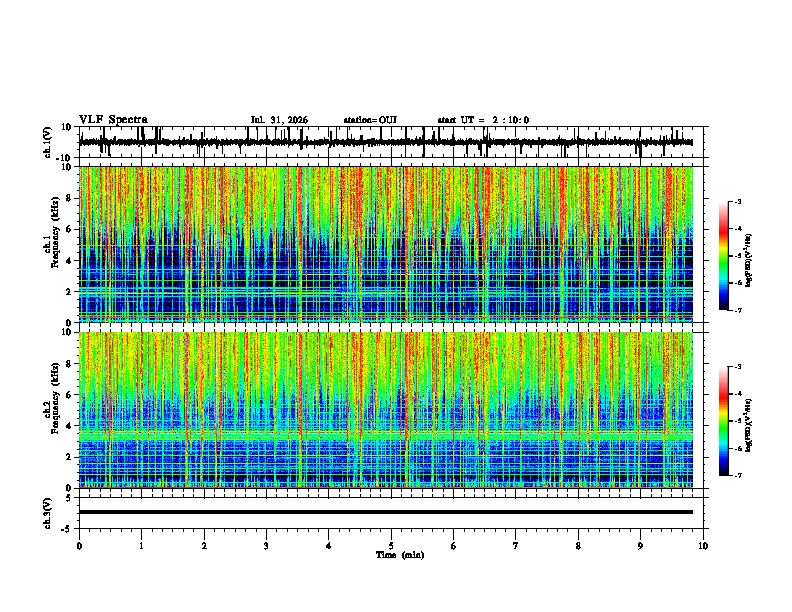Image resolution: width=792 pixels, height=612 pixels.
Task: Click the "-7" tick on the ch.2 colorbar
Action: (737, 476)
